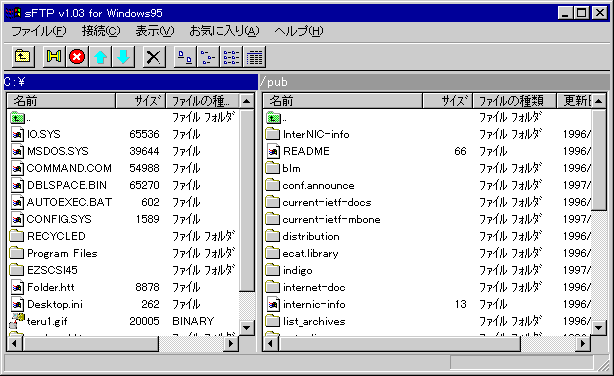Click the download down-arrow toolbar icon
The image size is (614, 376).
click(x=123, y=57)
